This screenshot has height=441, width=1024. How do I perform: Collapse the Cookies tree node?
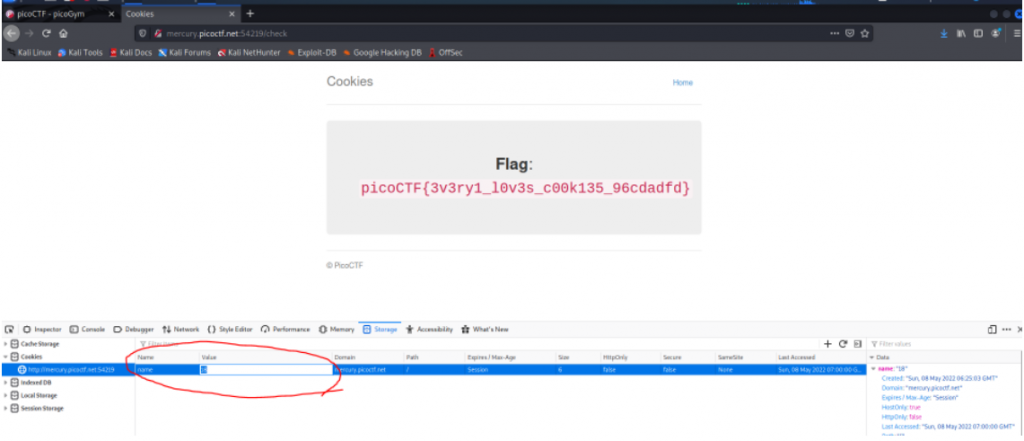[6, 357]
